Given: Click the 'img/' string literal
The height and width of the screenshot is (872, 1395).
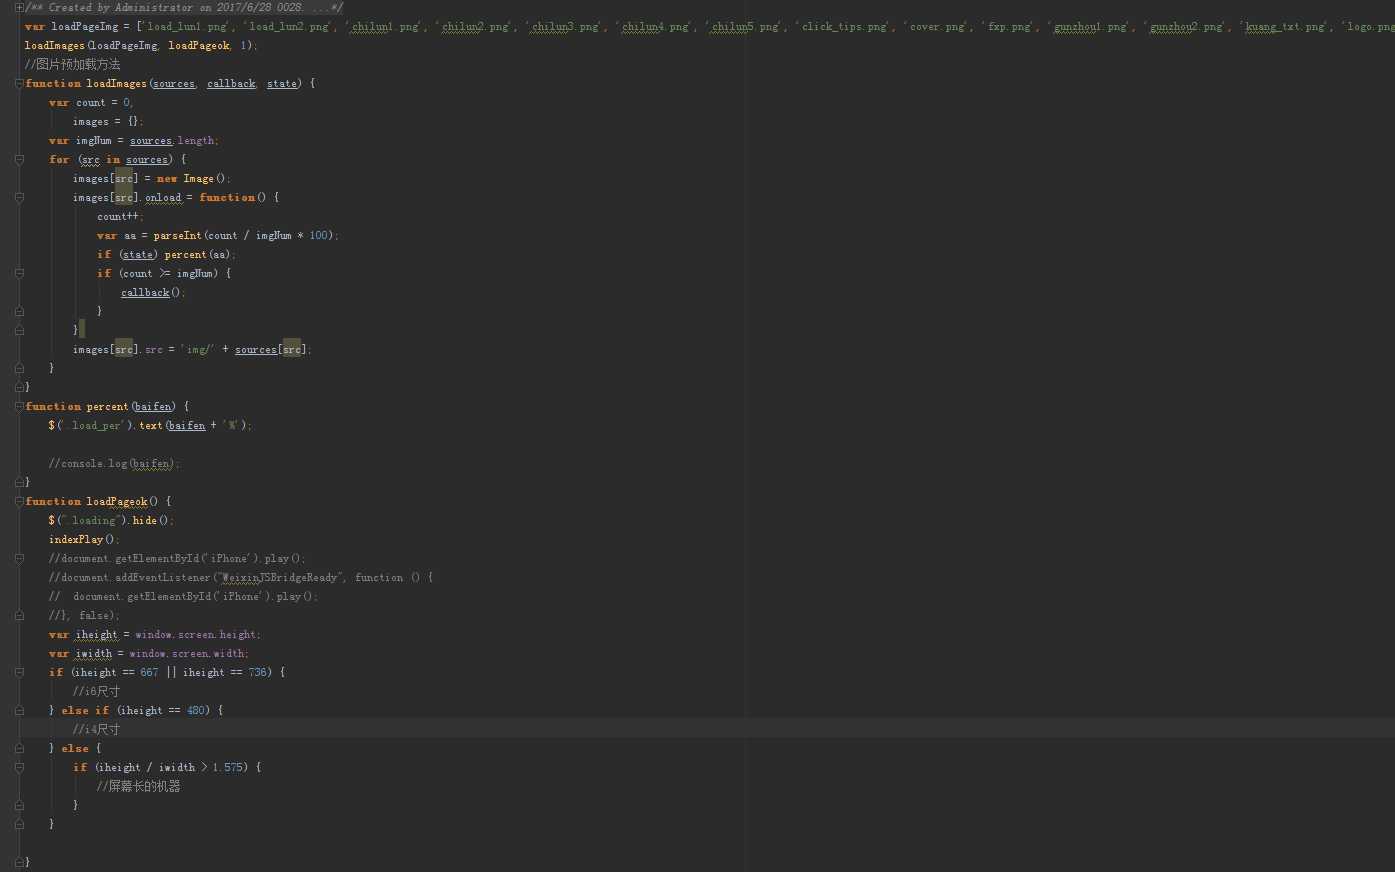Looking at the screenshot, I should tap(197, 349).
